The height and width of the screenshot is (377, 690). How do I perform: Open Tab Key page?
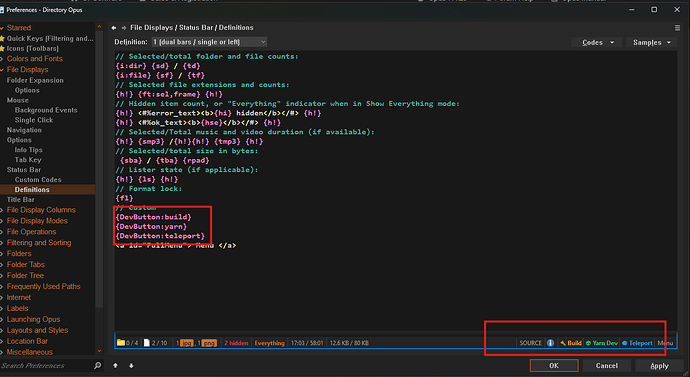coord(28,160)
